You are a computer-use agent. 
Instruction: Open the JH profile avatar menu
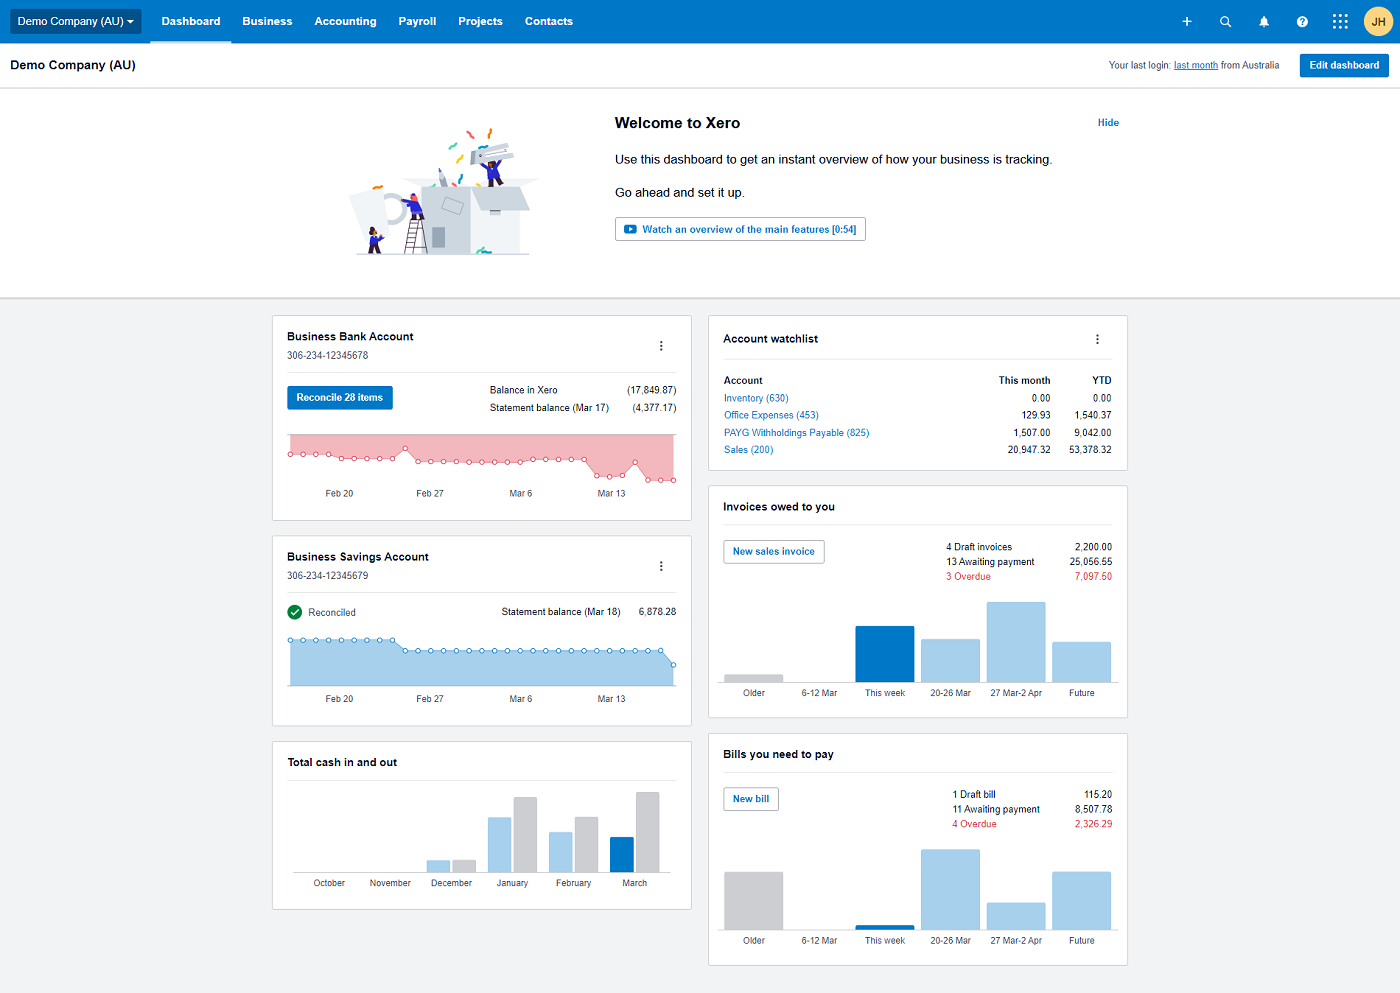coord(1378,21)
